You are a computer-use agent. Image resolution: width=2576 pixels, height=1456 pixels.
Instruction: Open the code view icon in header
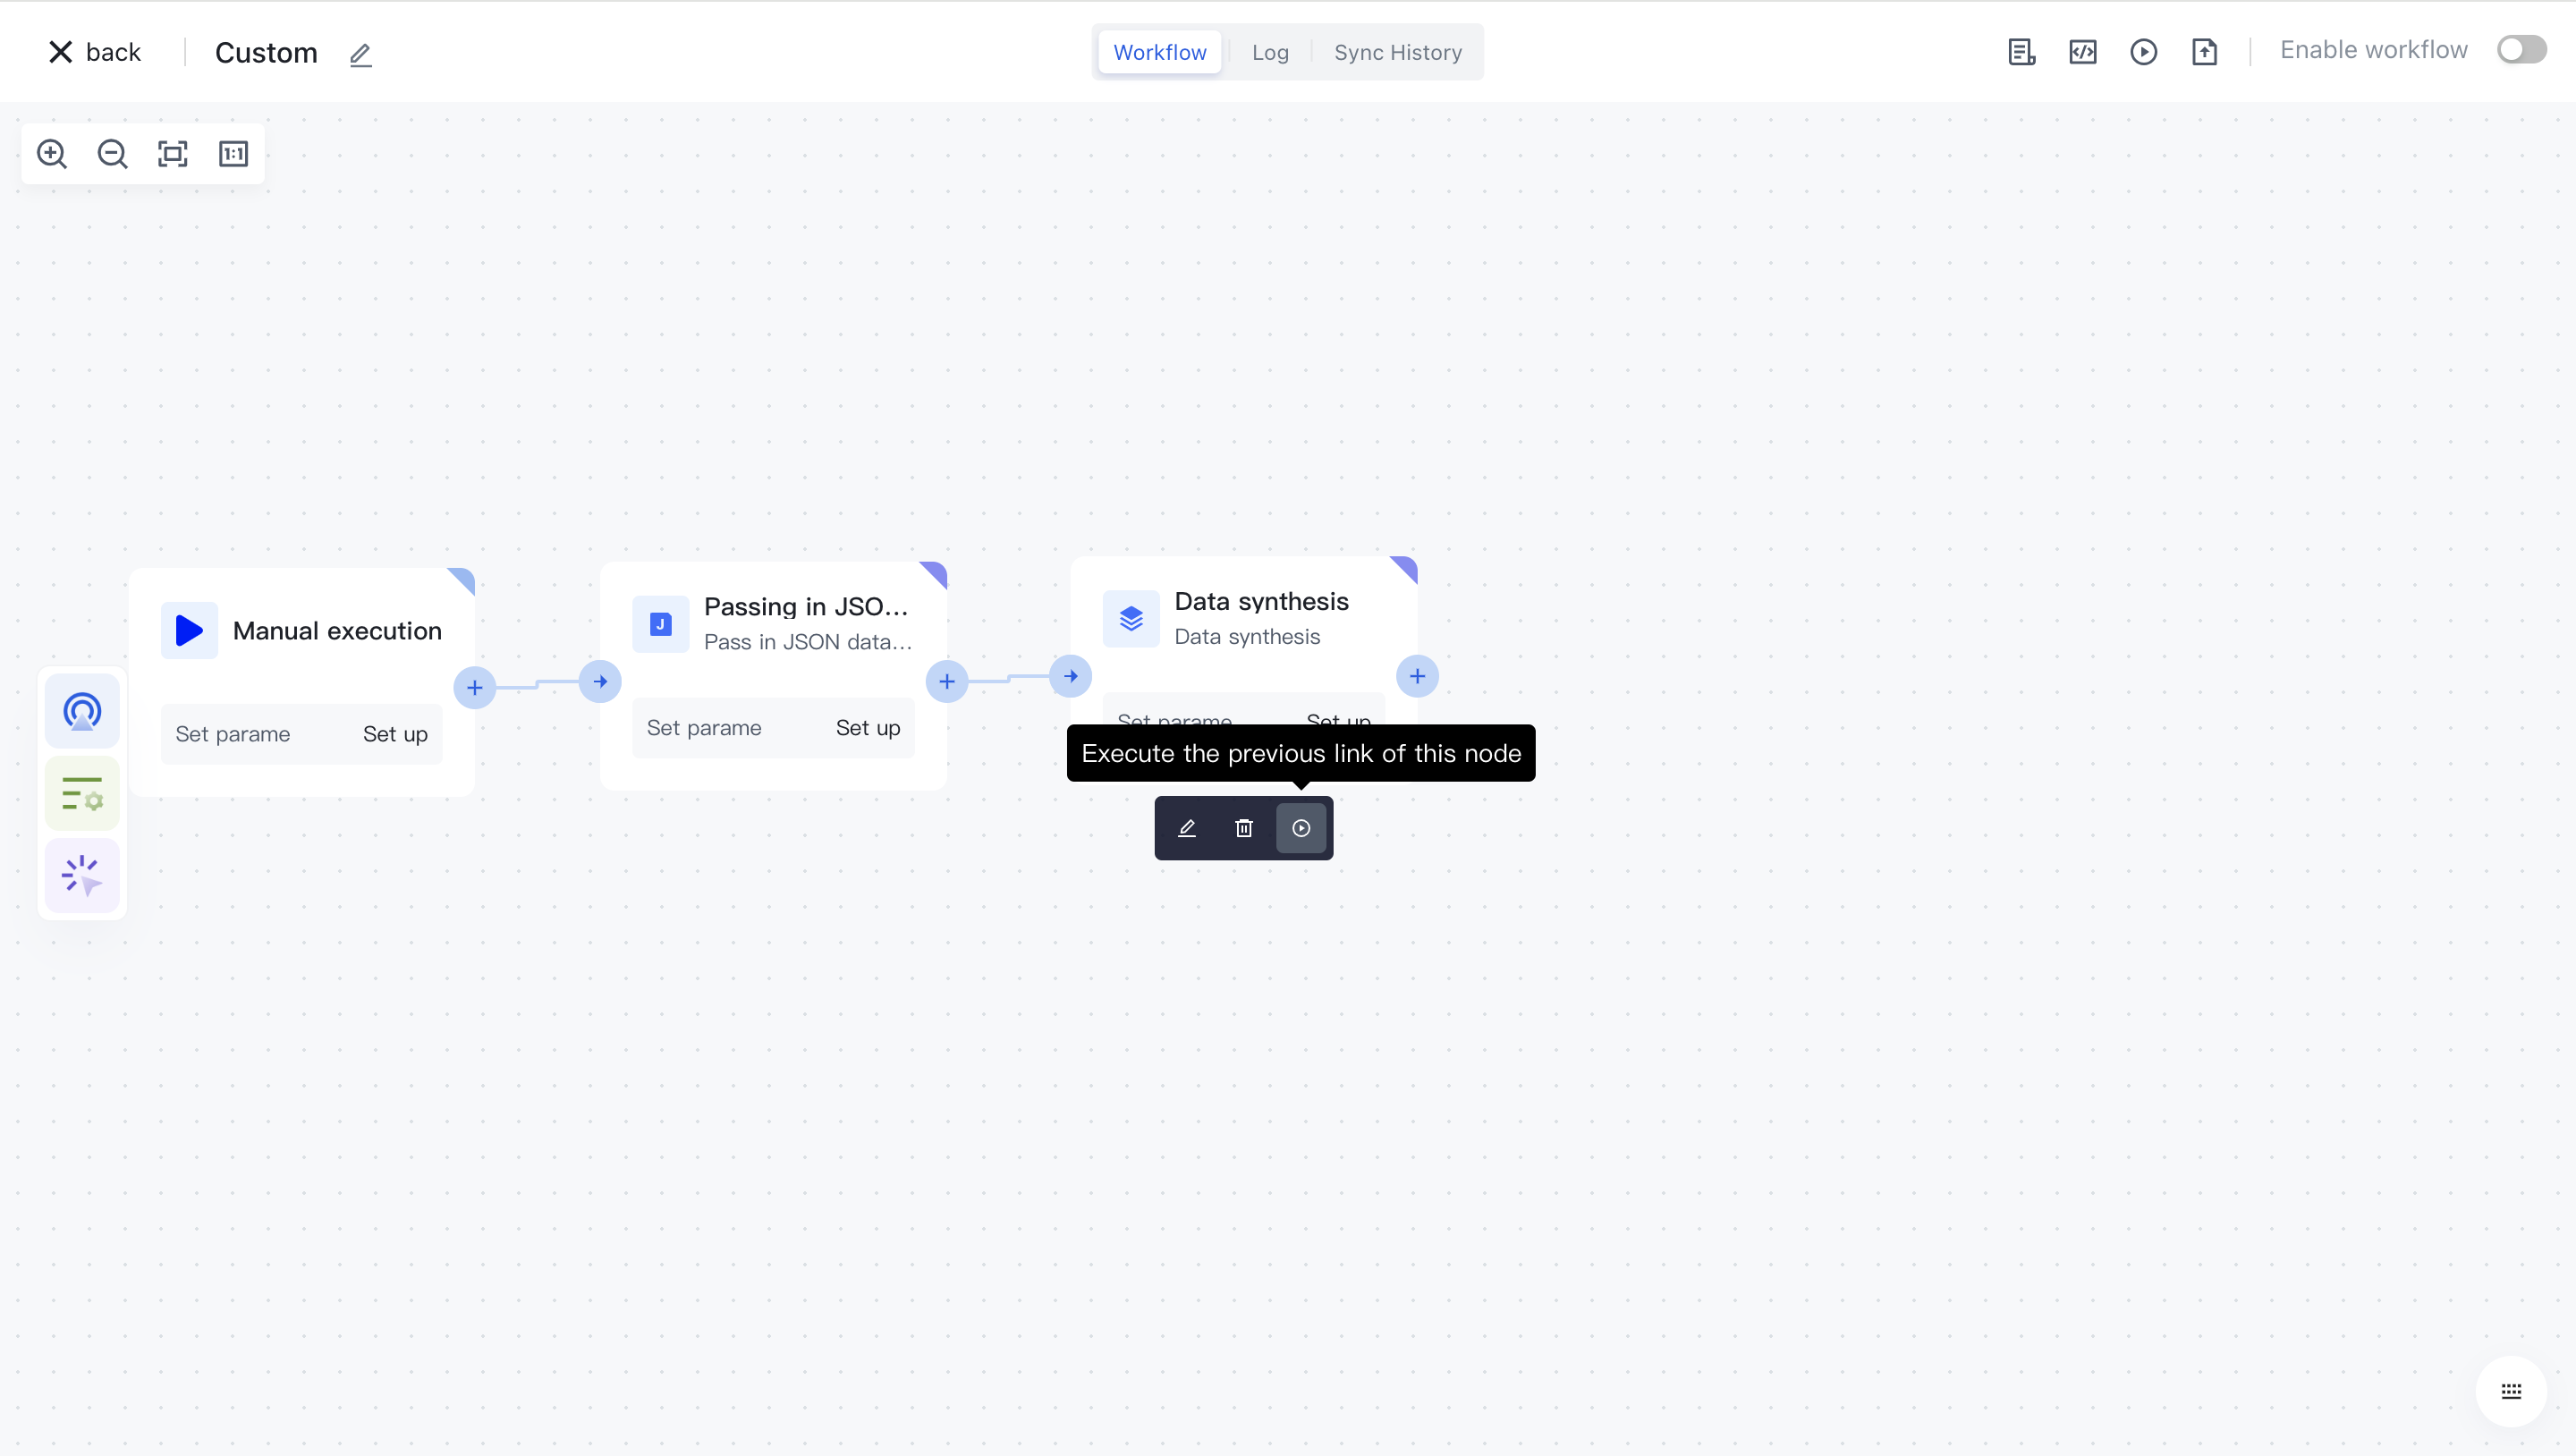coord(2083,52)
